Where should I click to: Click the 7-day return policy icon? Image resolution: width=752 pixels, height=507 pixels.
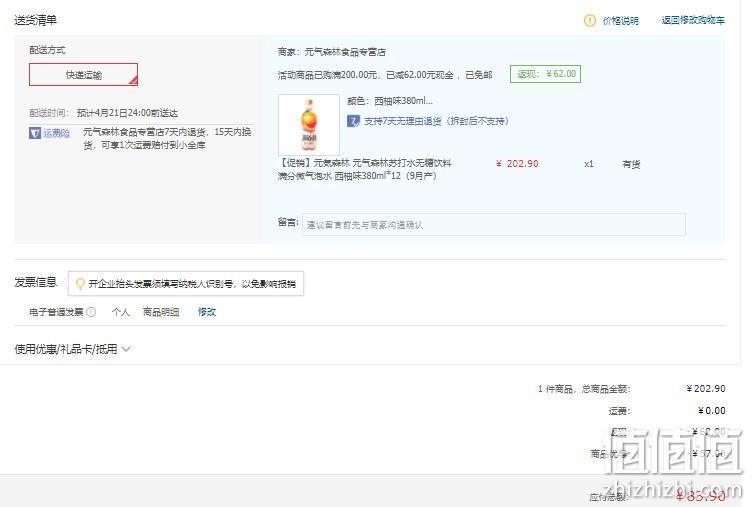click(353, 121)
